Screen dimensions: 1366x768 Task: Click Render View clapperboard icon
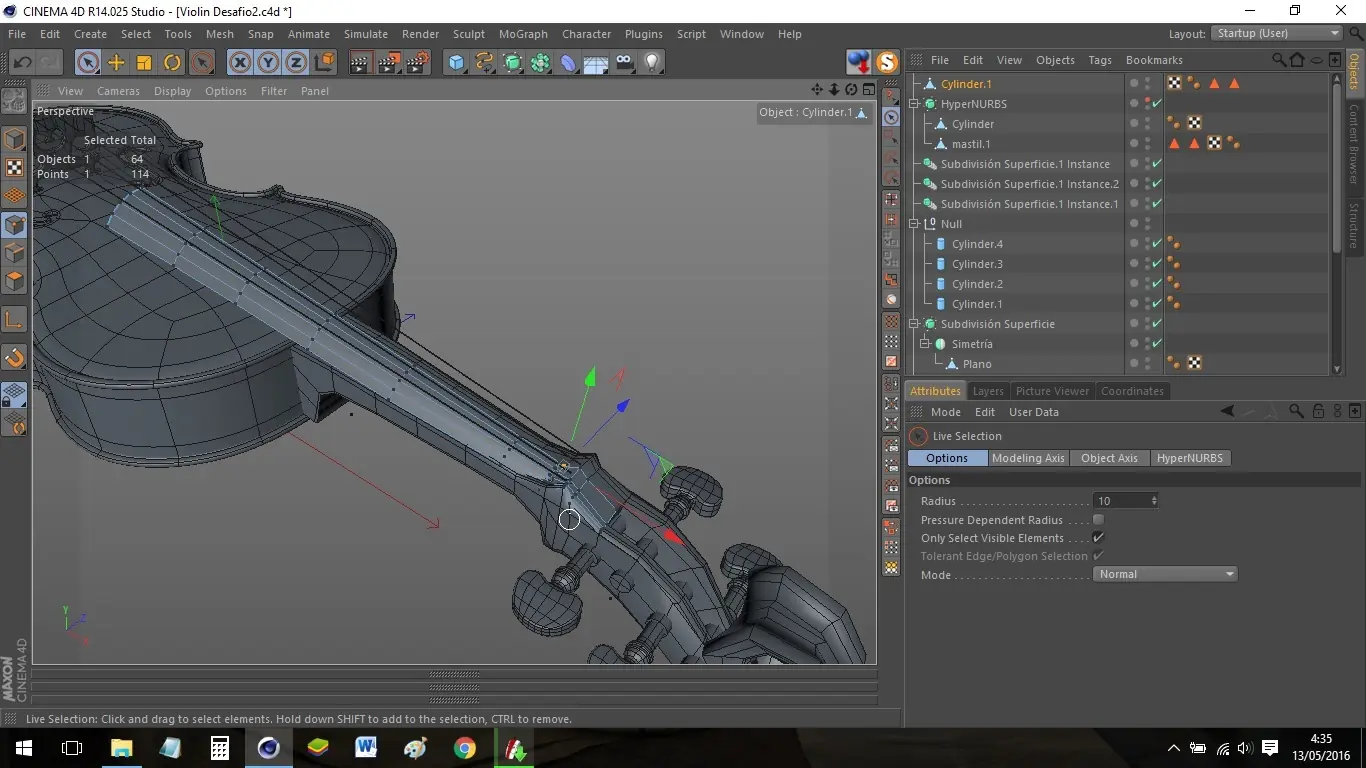tap(361, 62)
